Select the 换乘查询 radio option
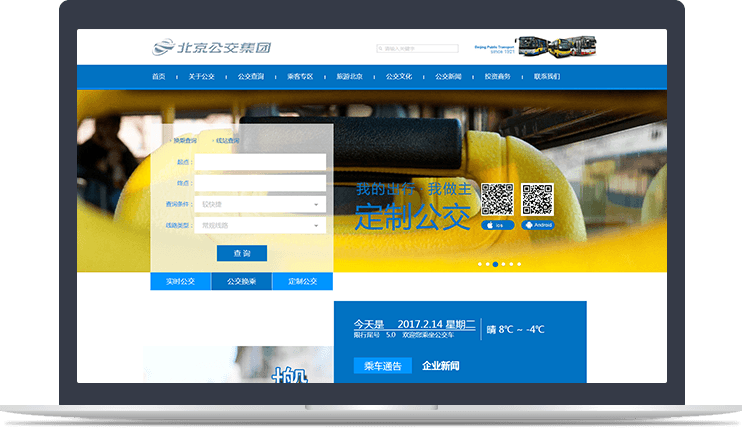The width and height of the screenshot is (742, 429). 172,140
